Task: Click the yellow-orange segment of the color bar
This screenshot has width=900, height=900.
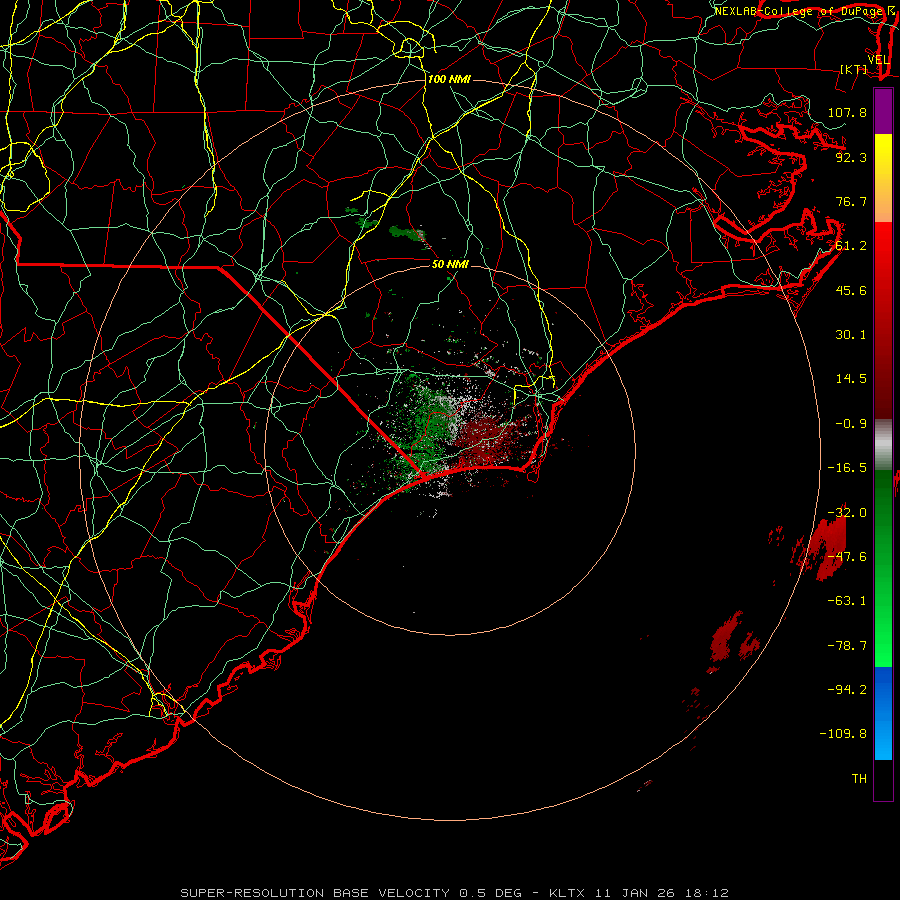Action: (x=883, y=178)
